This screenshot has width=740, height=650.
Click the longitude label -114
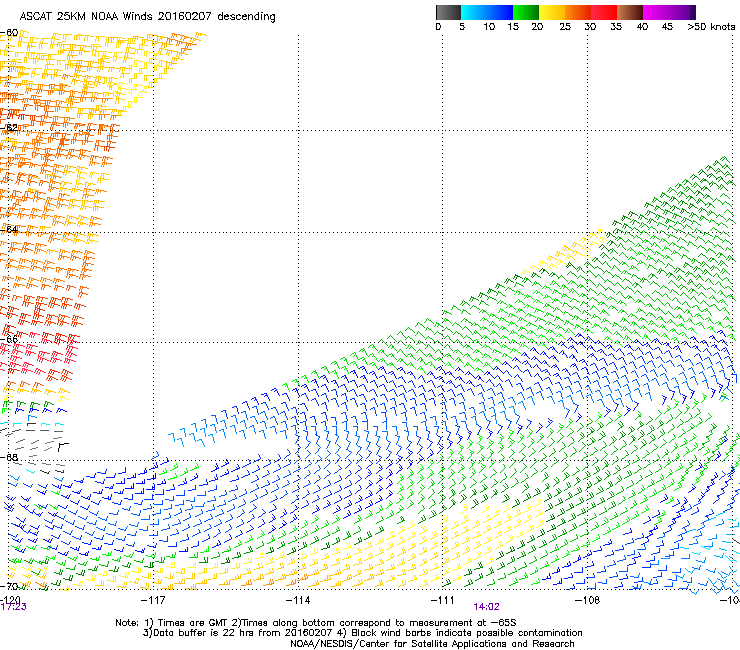click(x=298, y=600)
